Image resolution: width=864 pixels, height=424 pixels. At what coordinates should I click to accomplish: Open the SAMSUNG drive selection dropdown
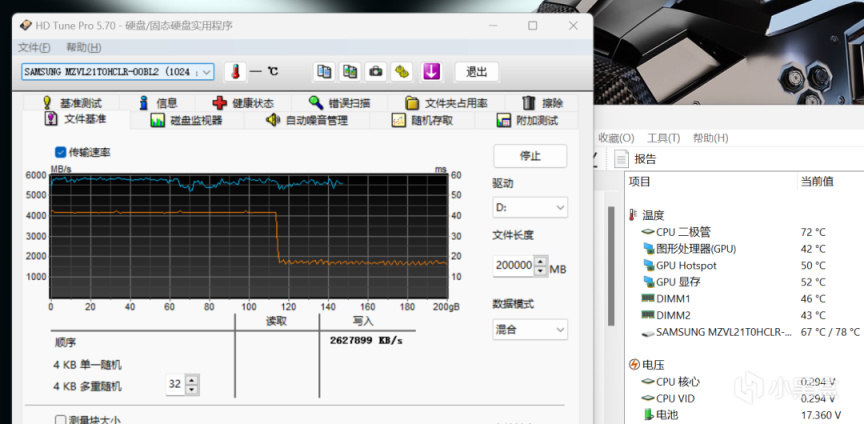tap(118, 72)
